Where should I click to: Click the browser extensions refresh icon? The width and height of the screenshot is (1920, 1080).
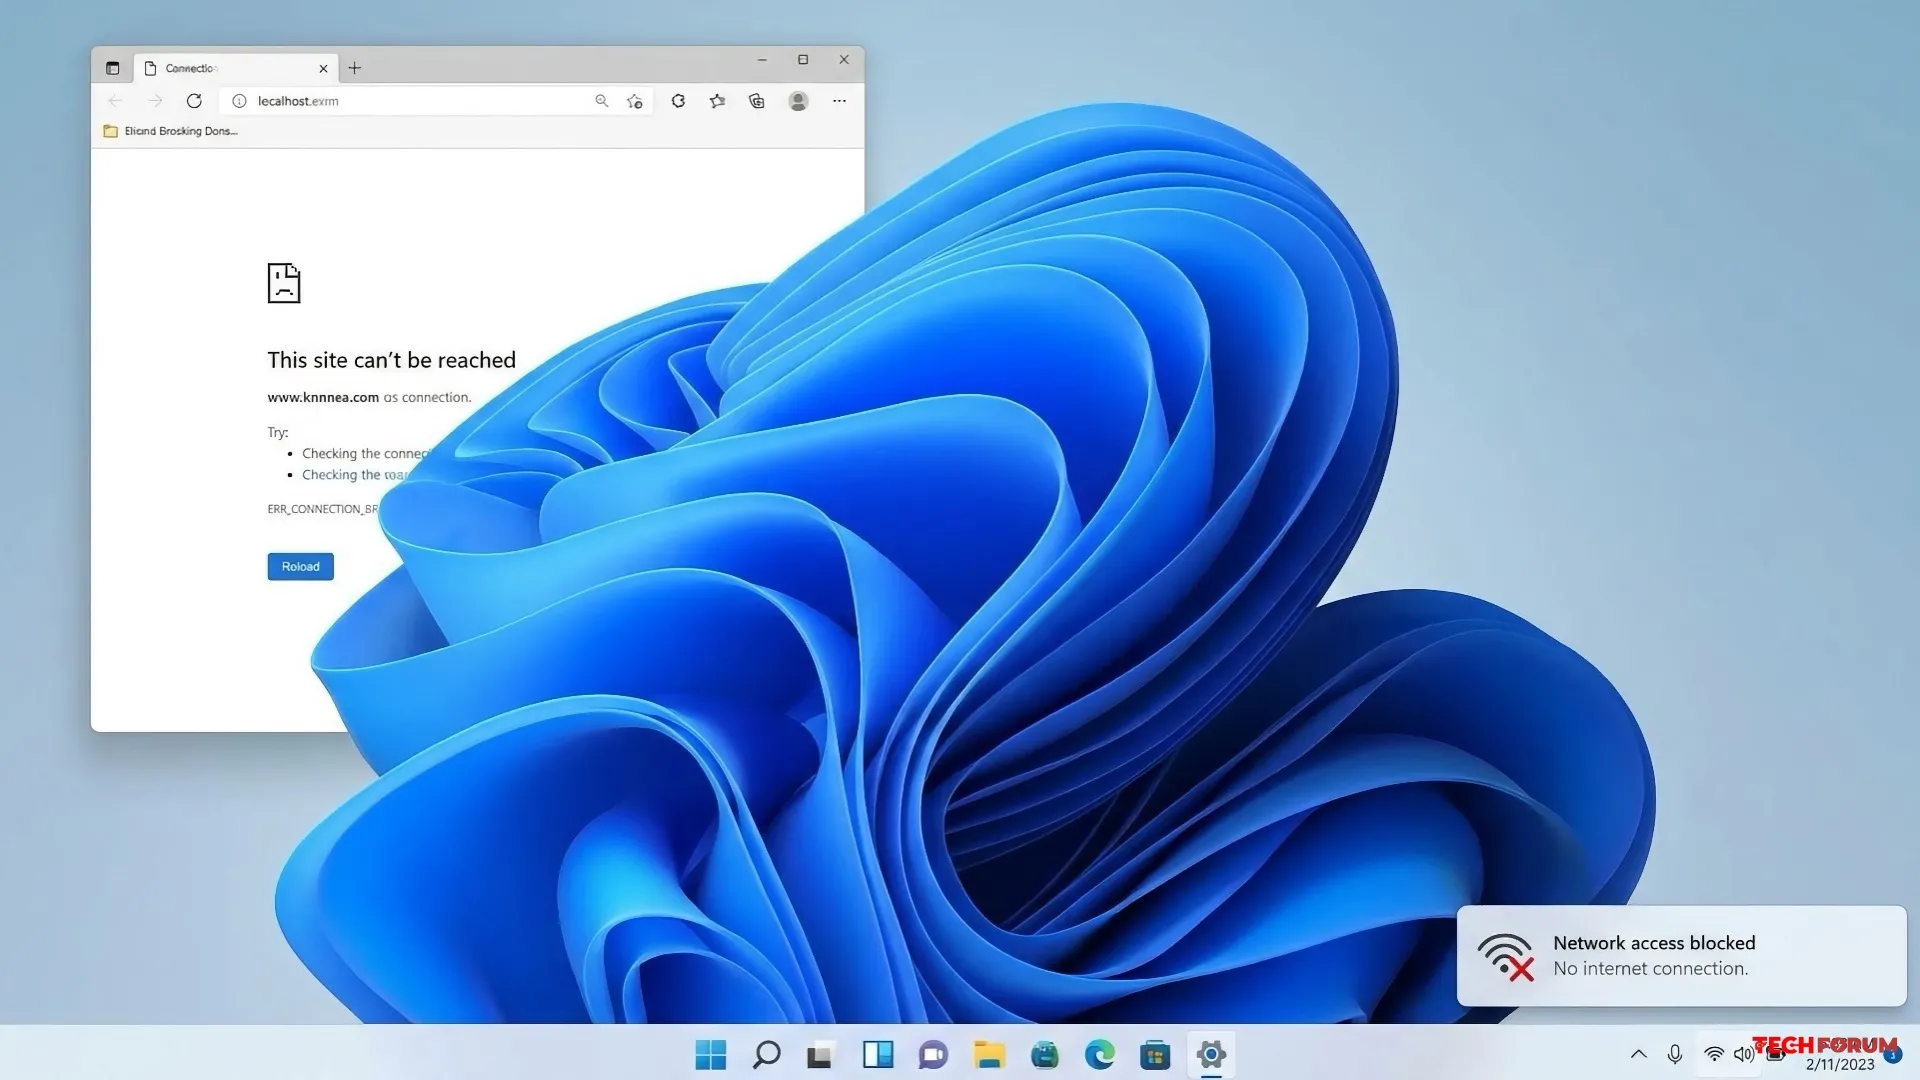678,101
